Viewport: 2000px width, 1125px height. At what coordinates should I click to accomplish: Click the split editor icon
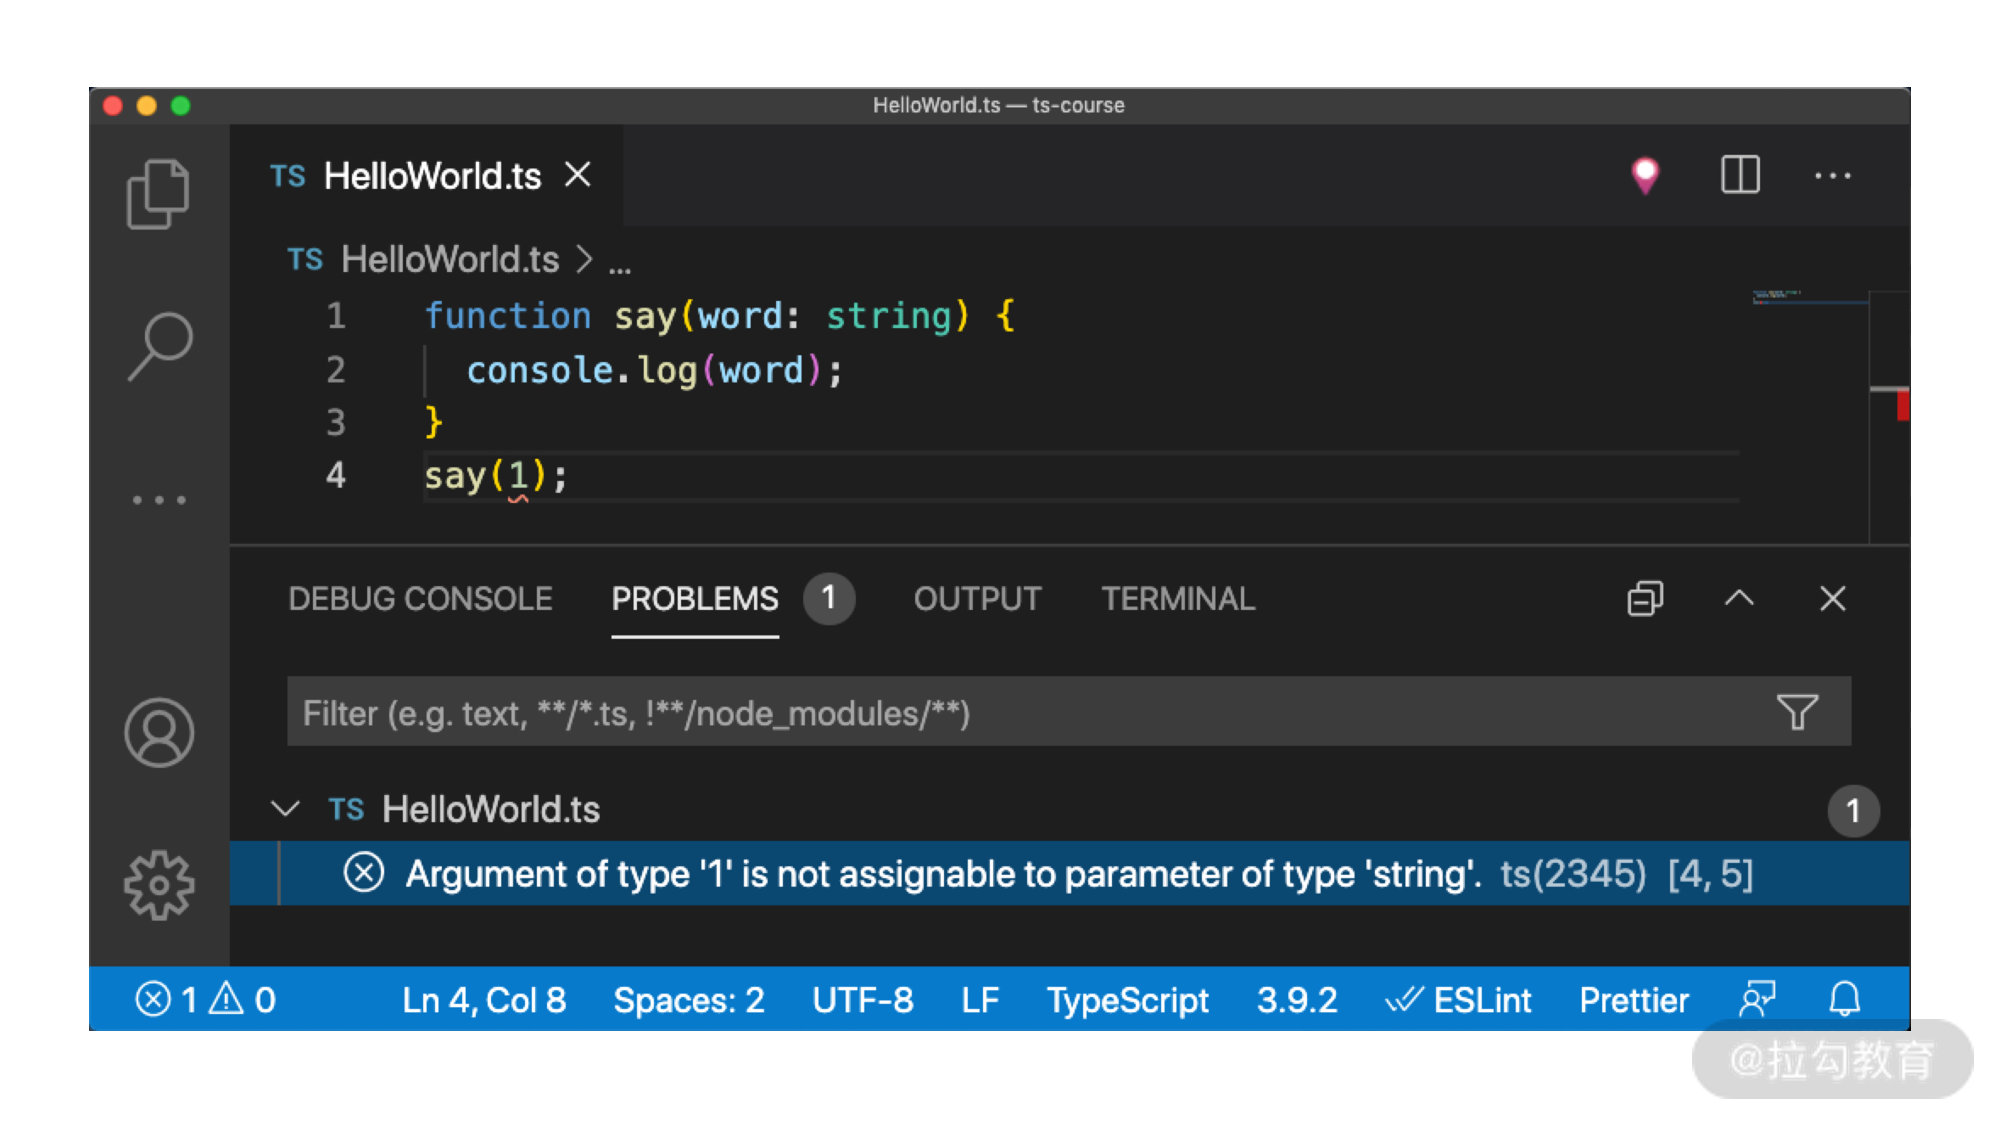pyautogui.click(x=1740, y=175)
